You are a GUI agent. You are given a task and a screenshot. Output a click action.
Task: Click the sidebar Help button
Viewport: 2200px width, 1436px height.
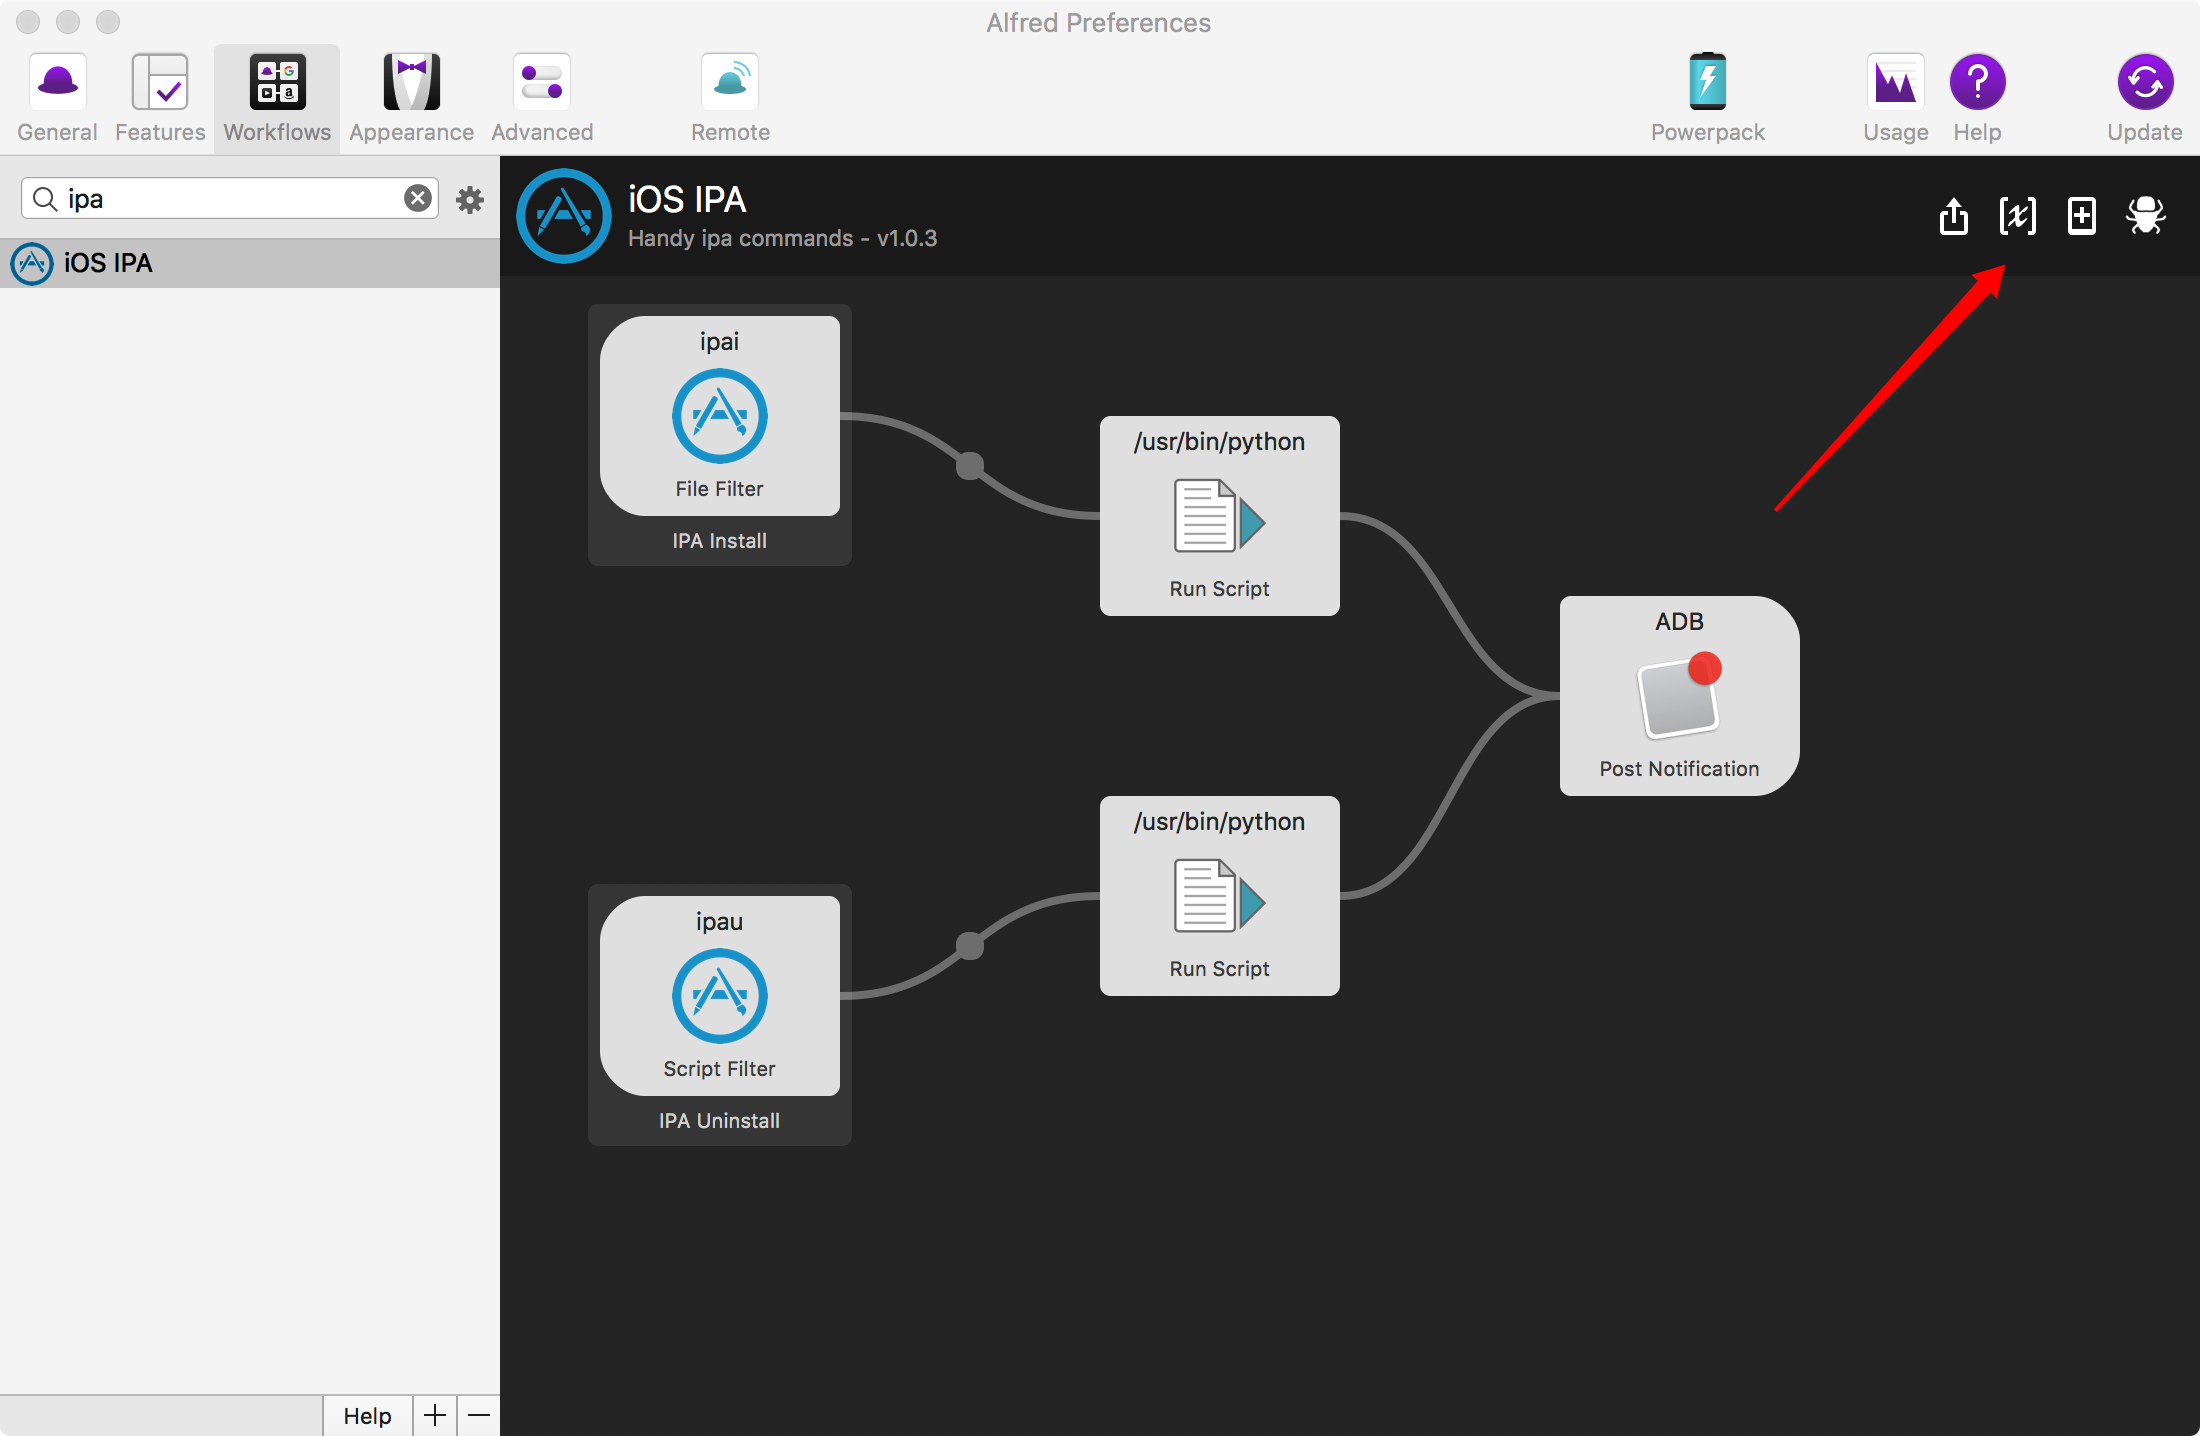click(367, 1416)
